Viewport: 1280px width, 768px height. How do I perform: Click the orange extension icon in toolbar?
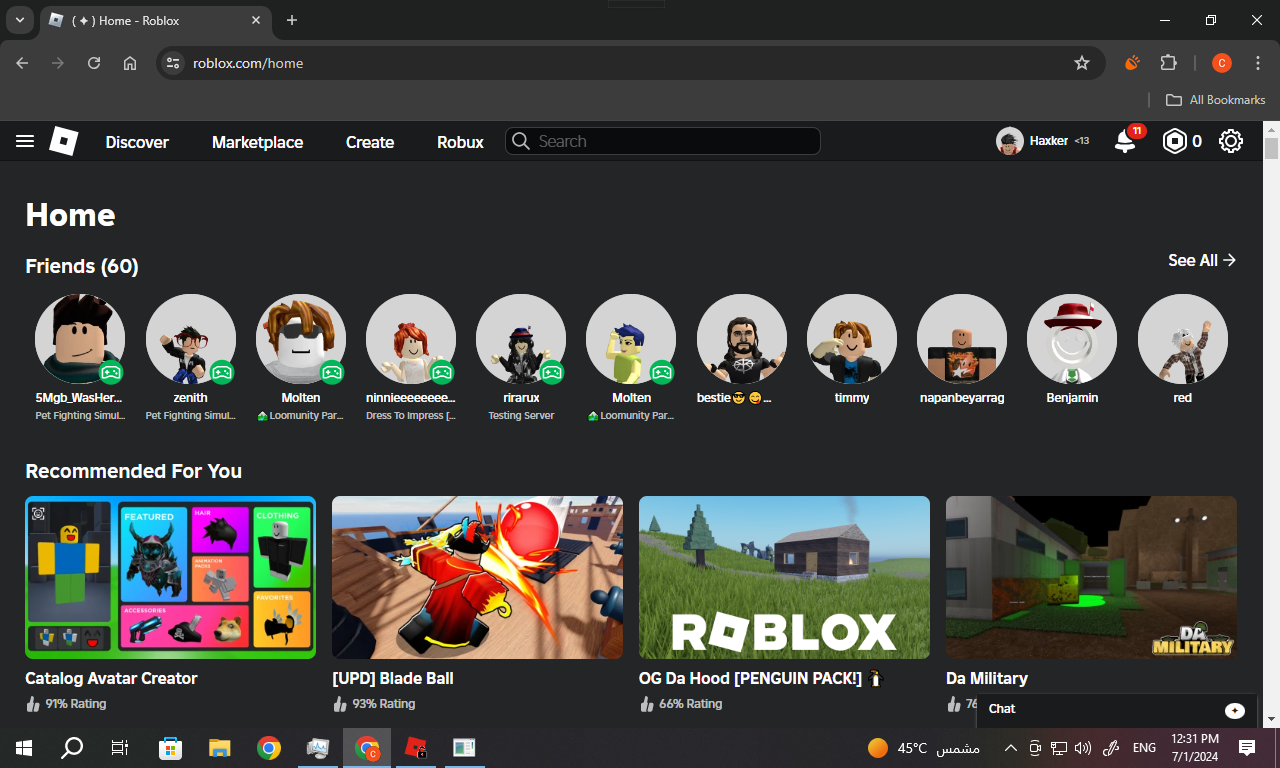click(1132, 63)
